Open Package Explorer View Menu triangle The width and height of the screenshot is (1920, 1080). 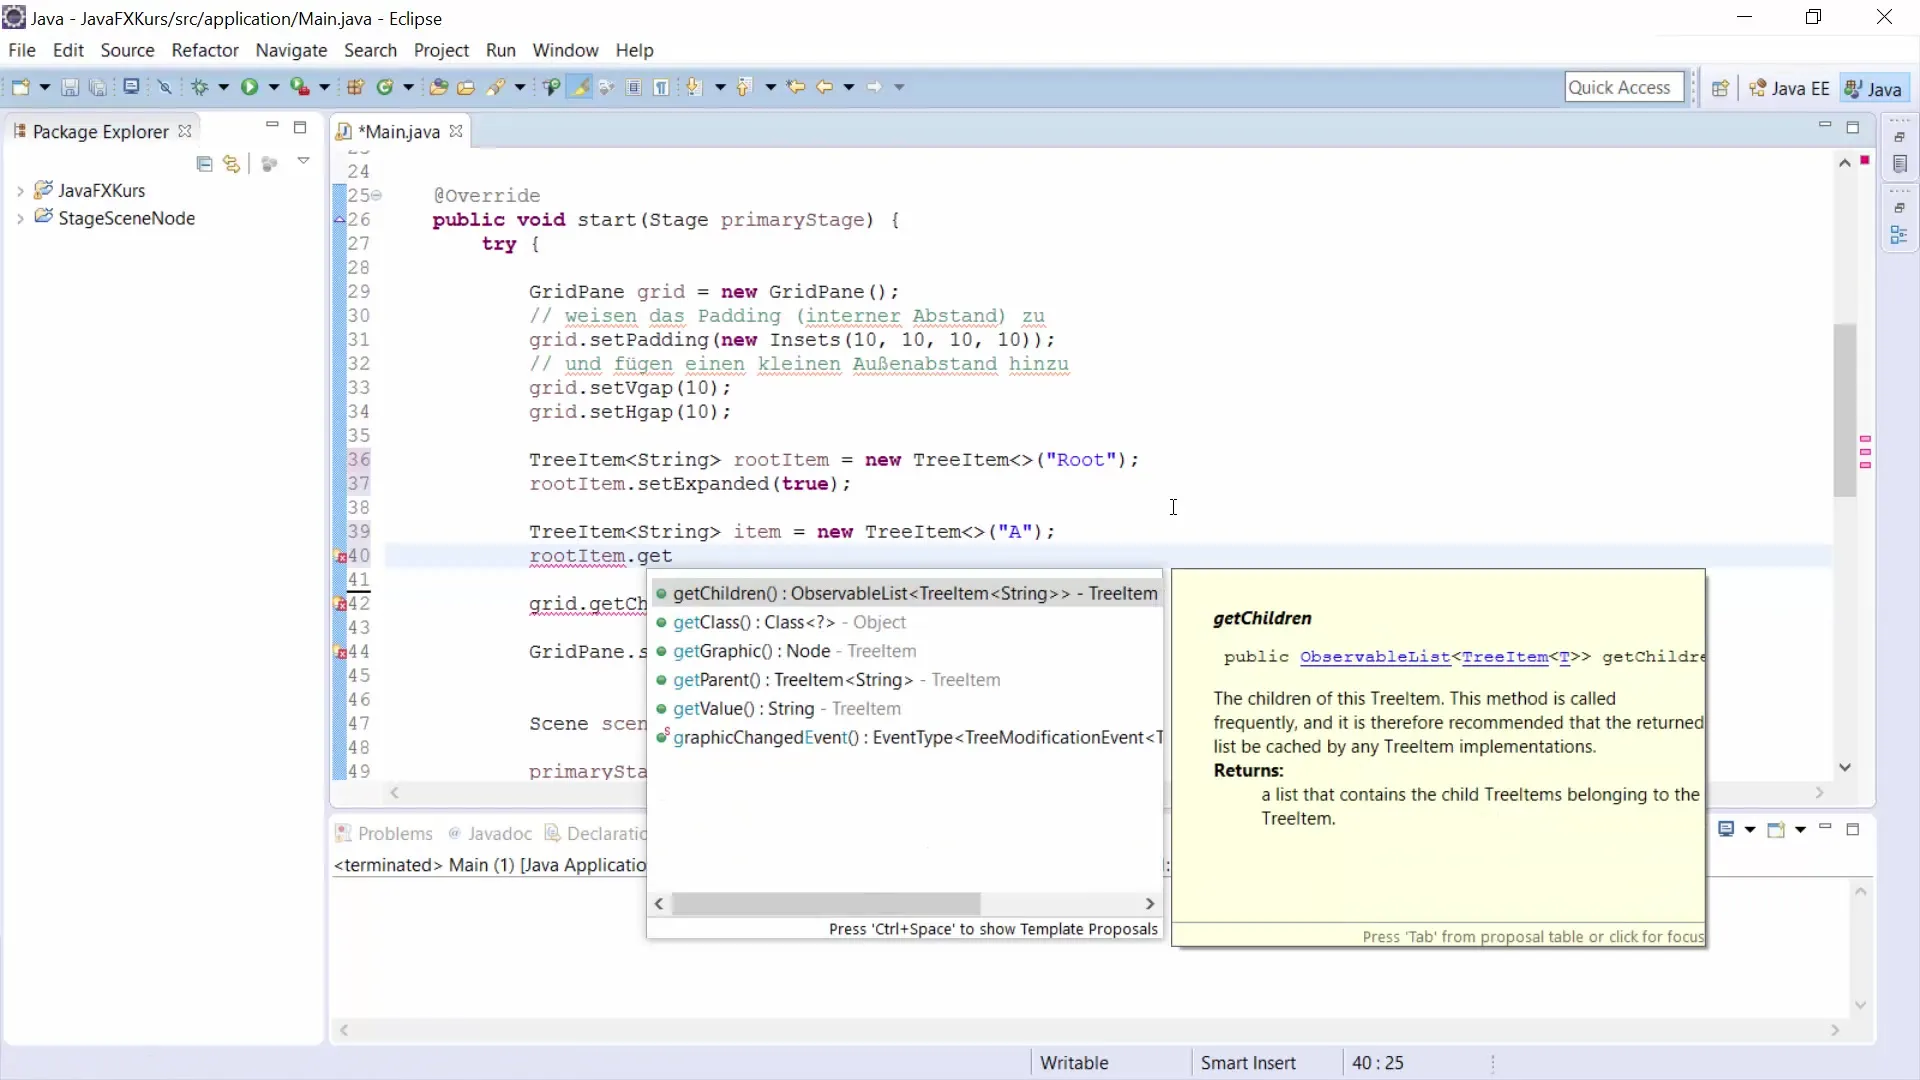(303, 161)
